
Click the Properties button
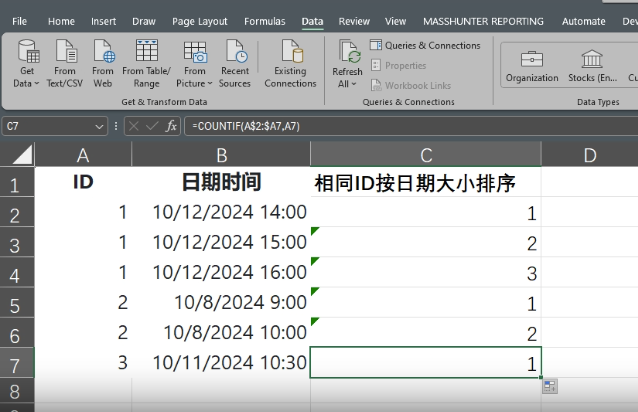(398, 65)
